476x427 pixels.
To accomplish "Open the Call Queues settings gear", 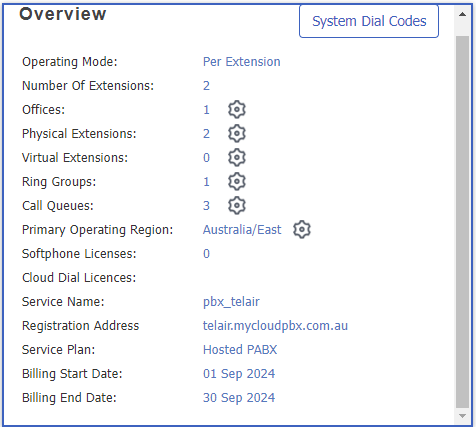I will pyautogui.click(x=237, y=205).
